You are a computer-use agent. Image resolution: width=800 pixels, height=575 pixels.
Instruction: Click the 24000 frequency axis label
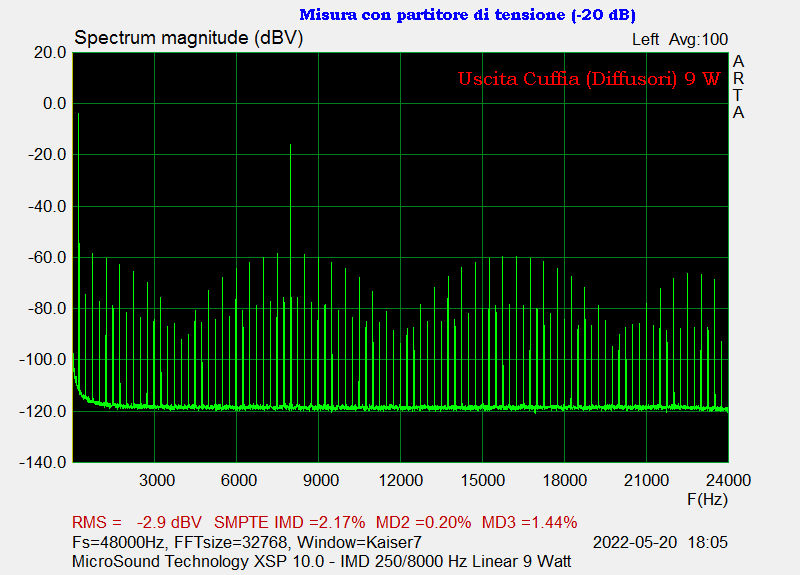coord(728,480)
